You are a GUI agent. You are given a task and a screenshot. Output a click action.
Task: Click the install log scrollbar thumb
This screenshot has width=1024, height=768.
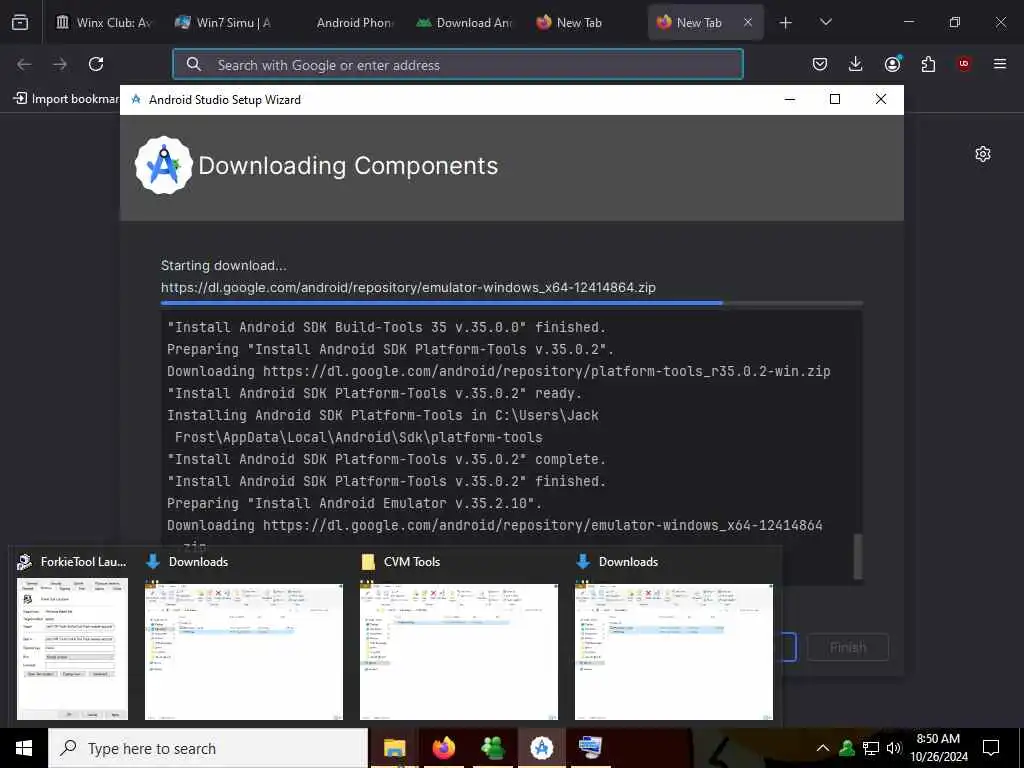pyautogui.click(x=858, y=555)
